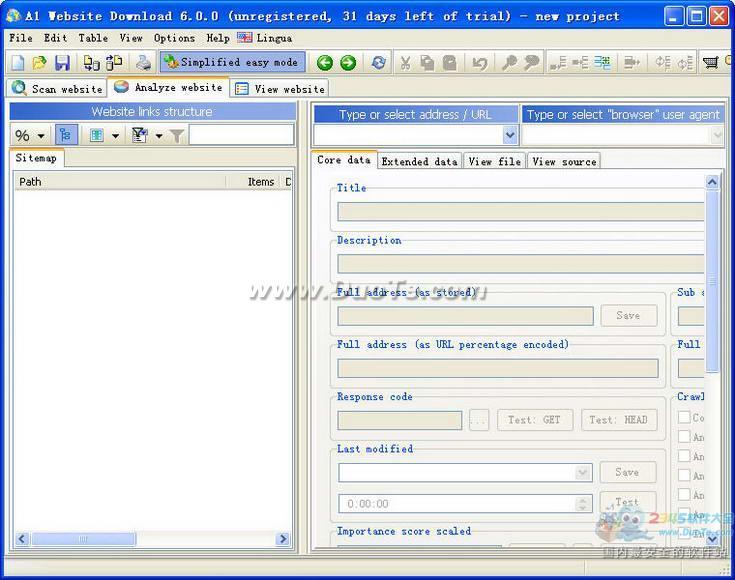Image resolution: width=735 pixels, height=580 pixels.
Task: Click the columns table icon in left toolbar
Action: click(97, 136)
